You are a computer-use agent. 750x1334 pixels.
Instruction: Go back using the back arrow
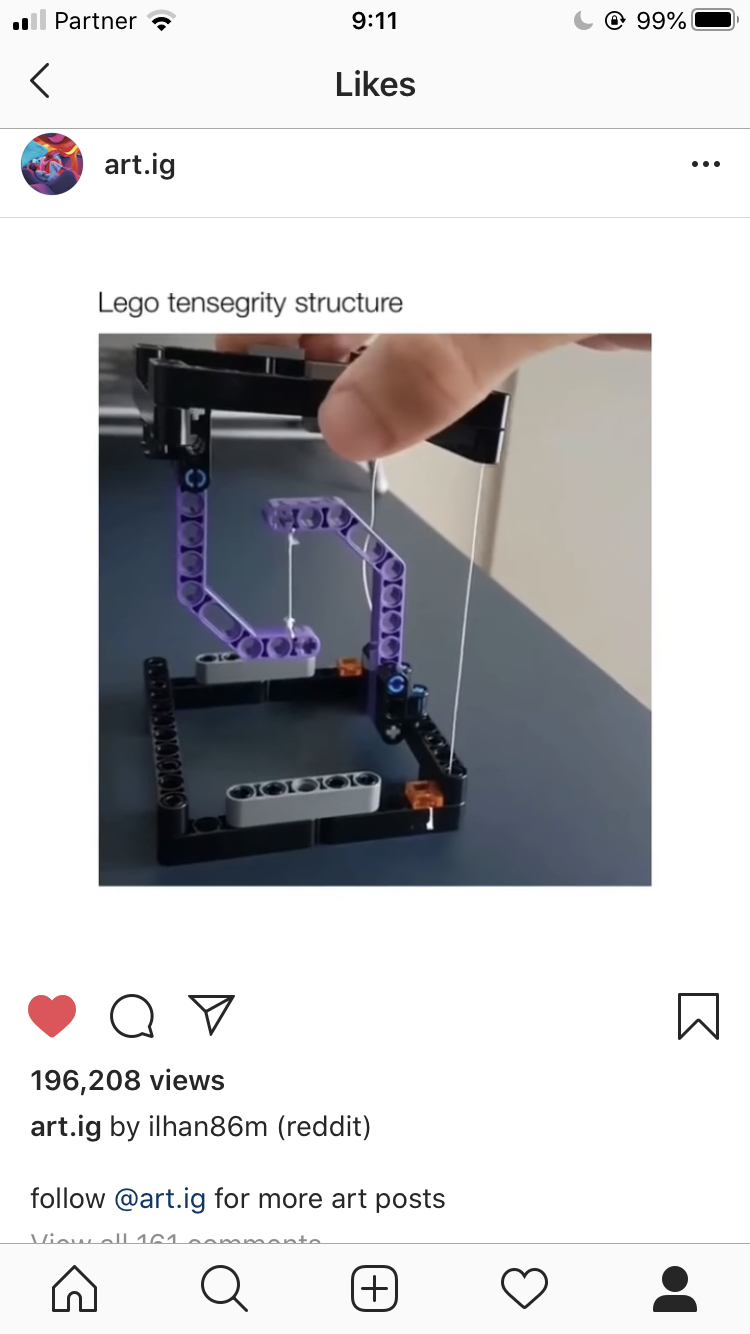39,81
